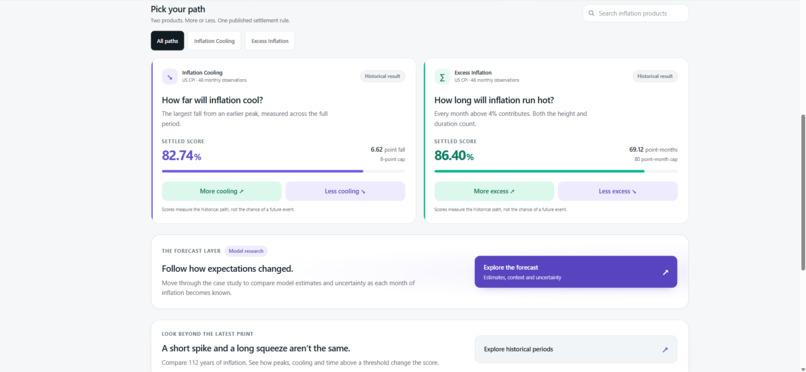Click the purple 82.74% progress bar

point(283,171)
